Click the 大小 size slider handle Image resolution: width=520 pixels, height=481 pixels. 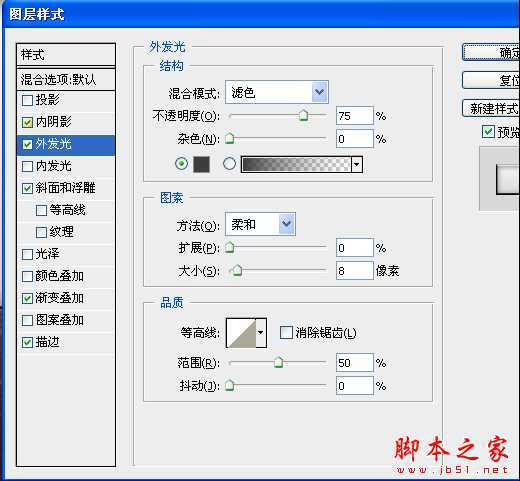tap(237, 270)
